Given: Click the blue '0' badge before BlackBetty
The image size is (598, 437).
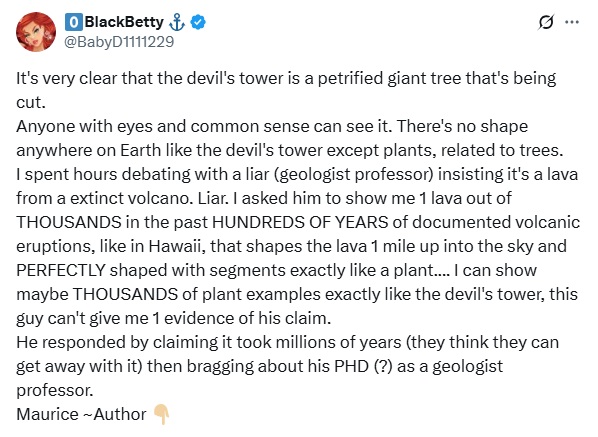Looking at the screenshot, I should 73,22.
